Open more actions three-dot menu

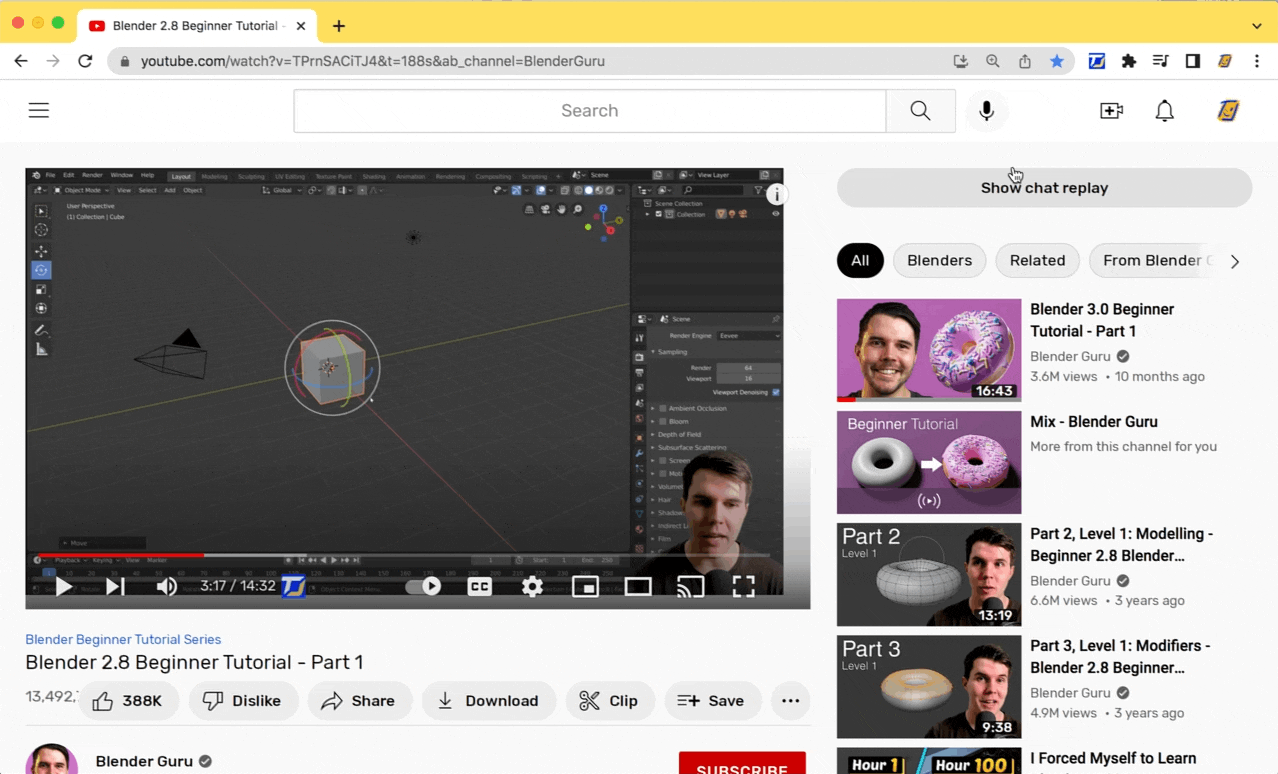tap(790, 701)
